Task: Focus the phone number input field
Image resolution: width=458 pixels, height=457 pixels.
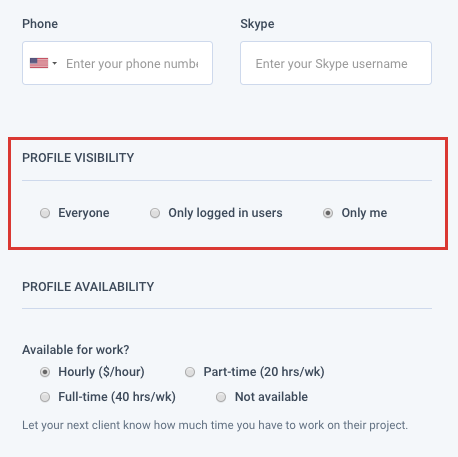Action: pos(132,63)
